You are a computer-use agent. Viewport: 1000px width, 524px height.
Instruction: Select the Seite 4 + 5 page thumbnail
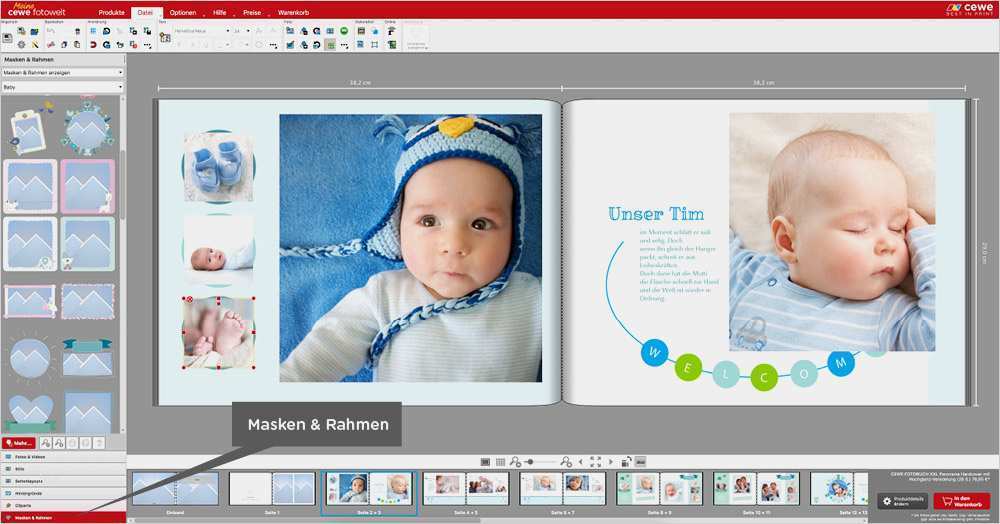click(x=466, y=489)
